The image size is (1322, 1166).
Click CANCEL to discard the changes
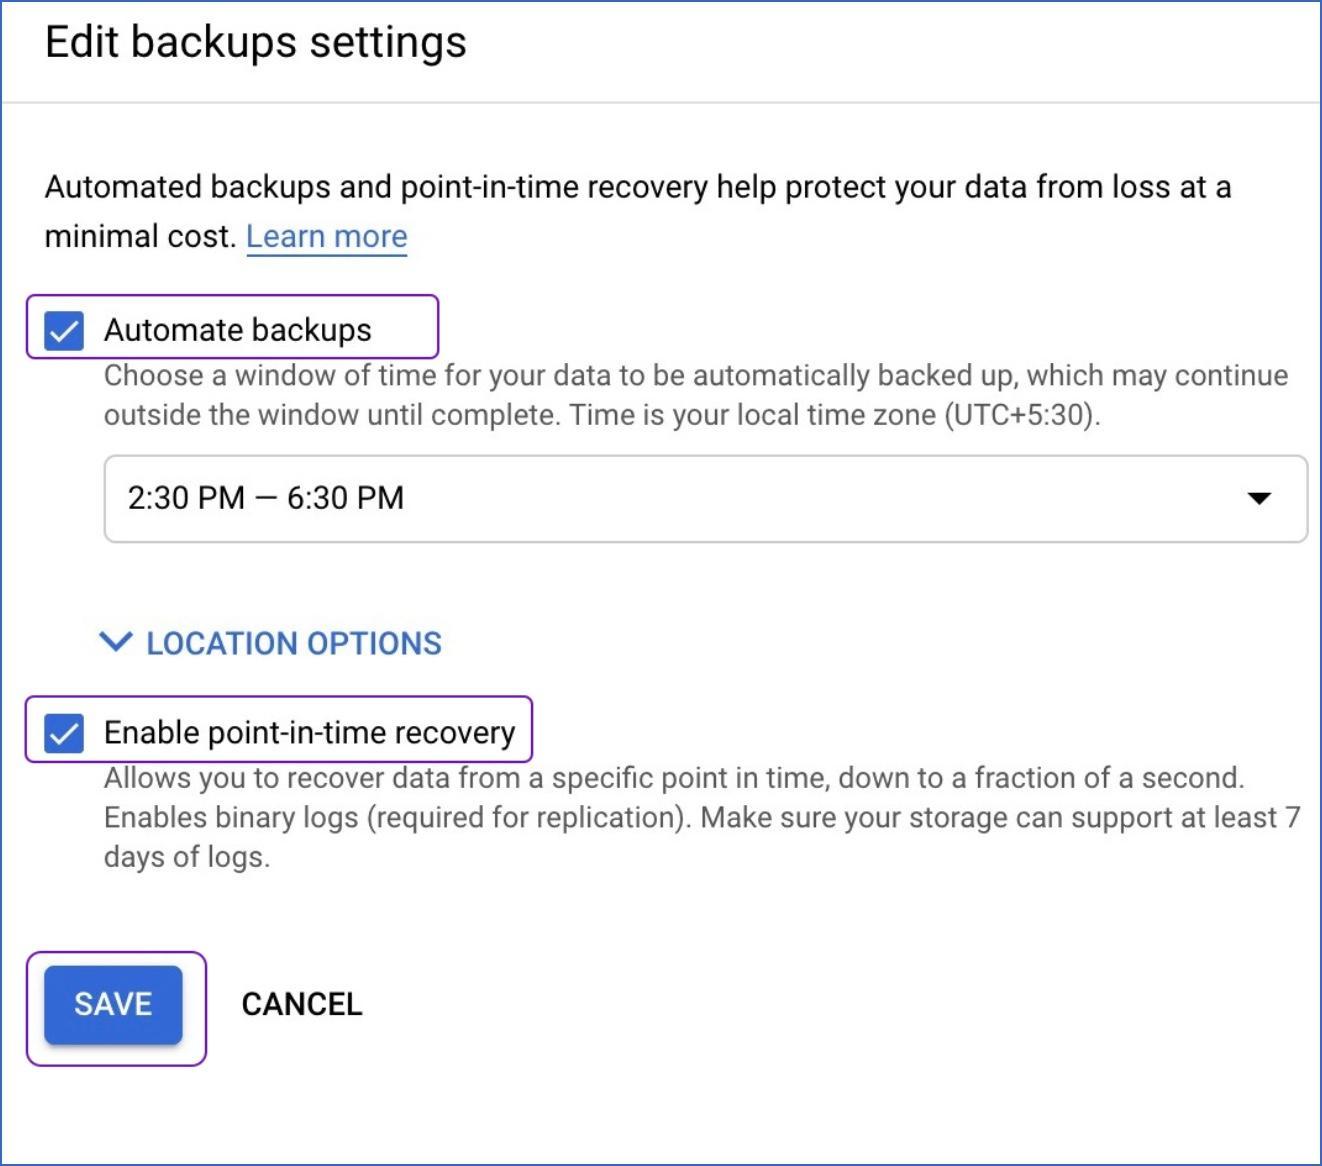click(302, 1004)
